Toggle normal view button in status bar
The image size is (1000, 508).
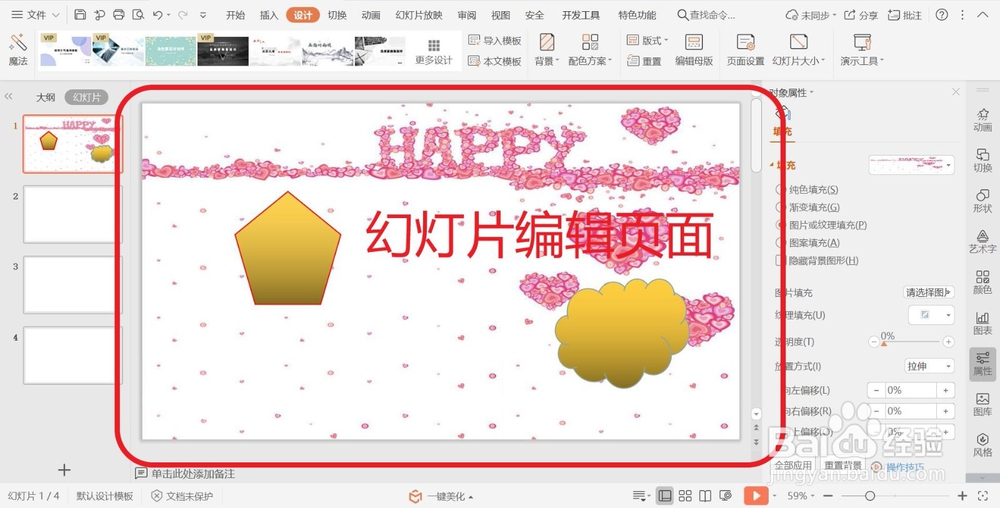[x=665, y=495]
